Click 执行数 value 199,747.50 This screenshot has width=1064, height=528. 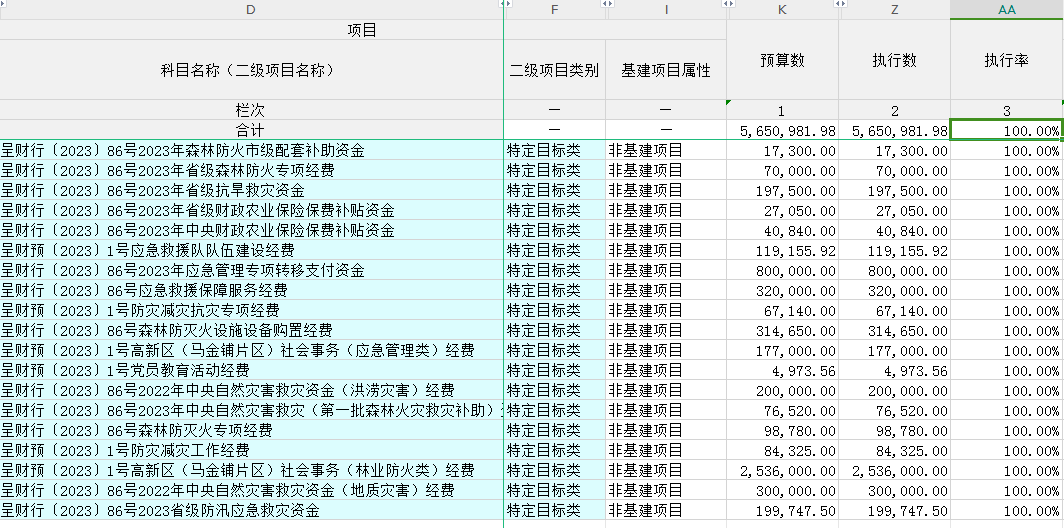coord(894,511)
